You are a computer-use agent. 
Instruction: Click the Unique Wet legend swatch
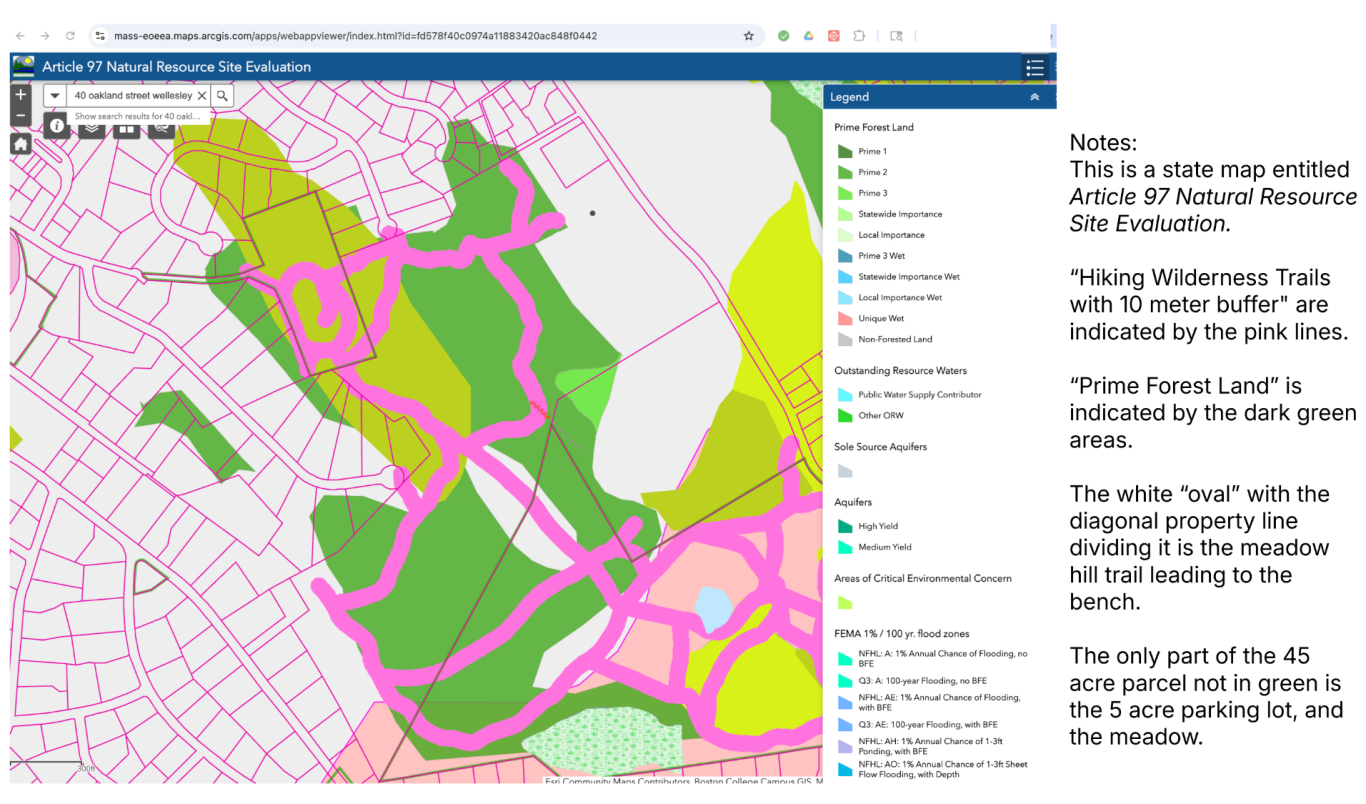(844, 318)
